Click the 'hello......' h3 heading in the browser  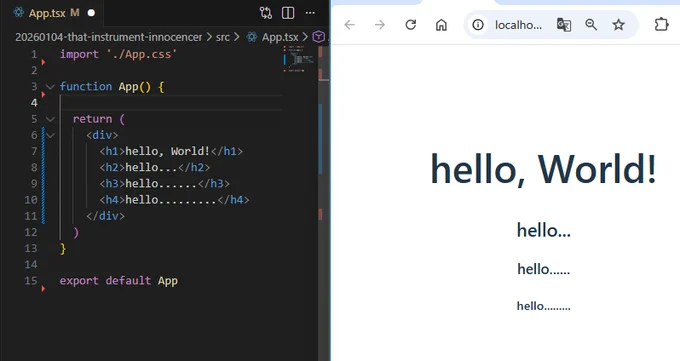pyautogui.click(x=543, y=269)
